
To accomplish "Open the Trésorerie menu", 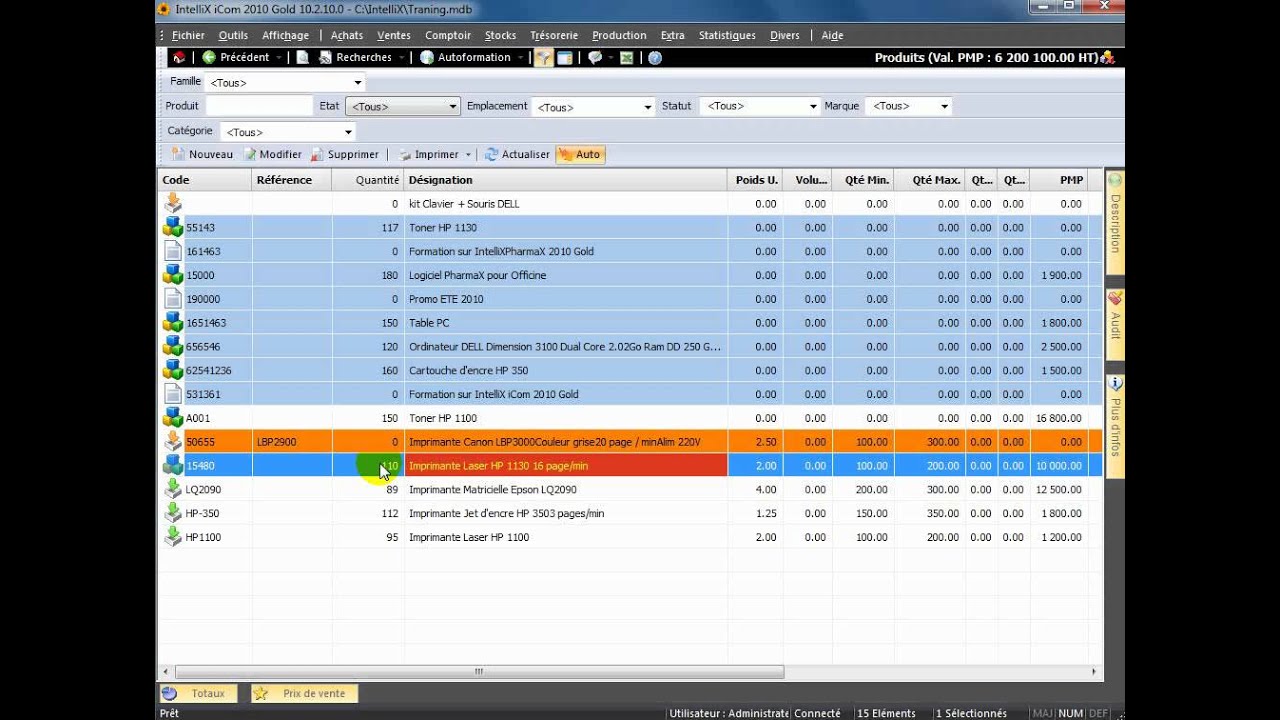I will pyautogui.click(x=552, y=35).
